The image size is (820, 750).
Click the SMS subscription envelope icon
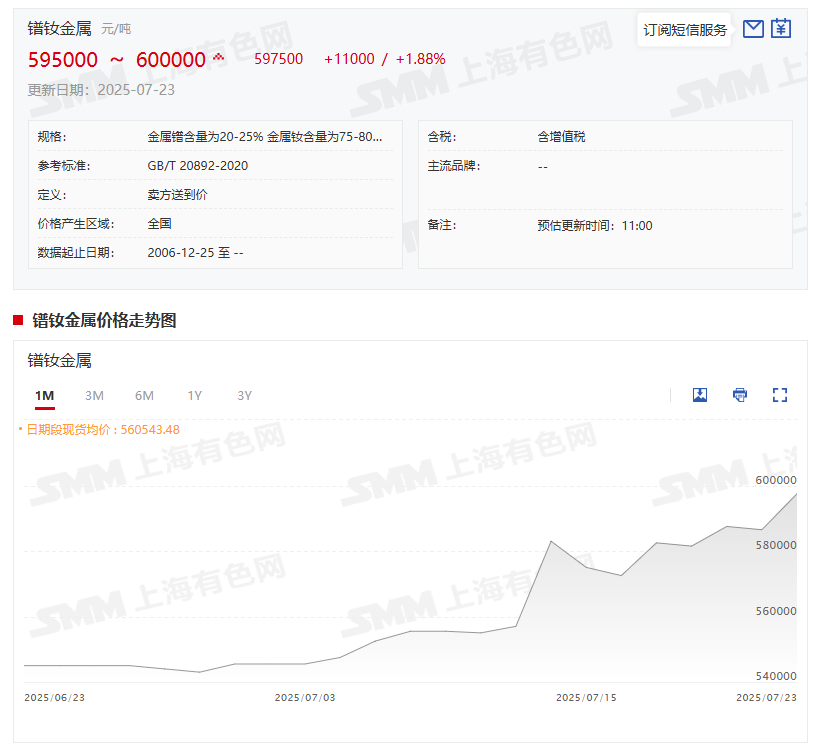(x=753, y=29)
